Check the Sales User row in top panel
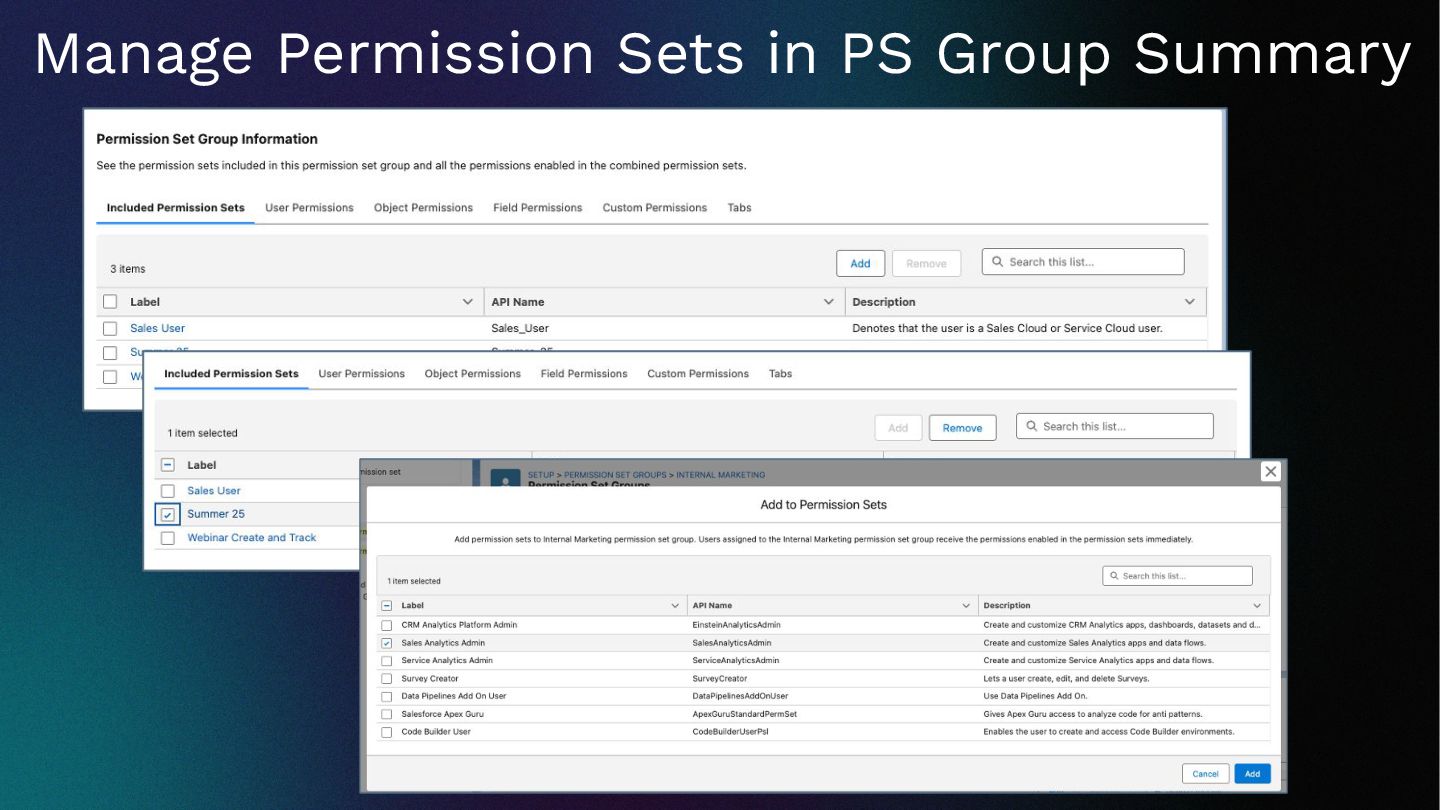 pyautogui.click(x=110, y=328)
